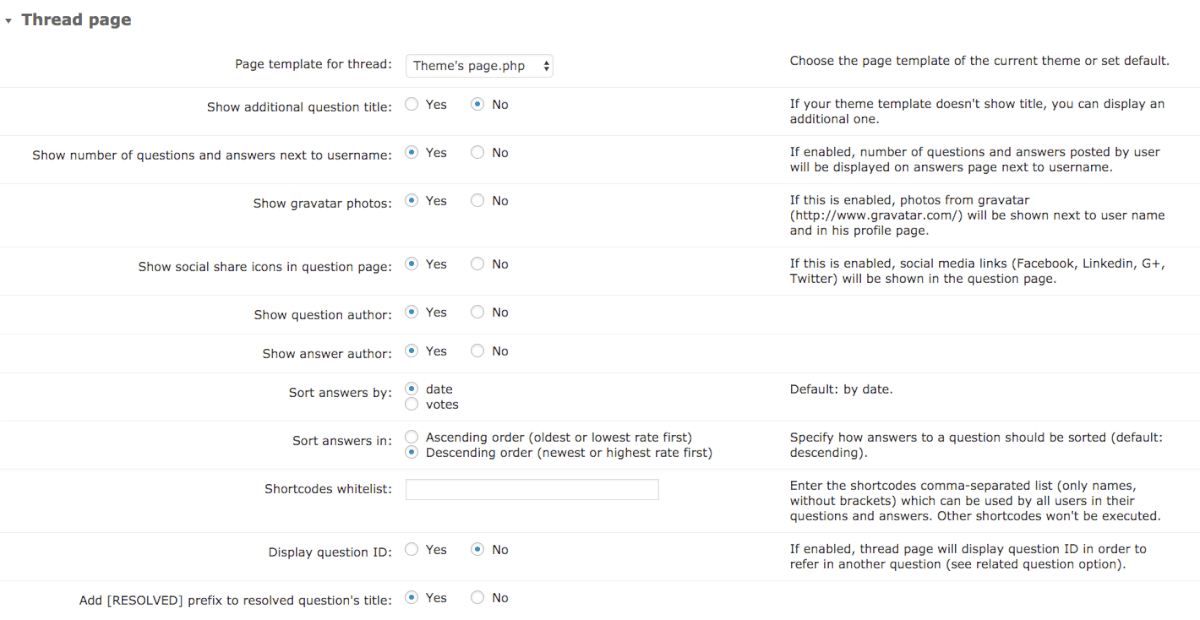Select Yes for Show gravatar photos
Image resolution: width=1200 pixels, height=620 pixels.
(412, 201)
